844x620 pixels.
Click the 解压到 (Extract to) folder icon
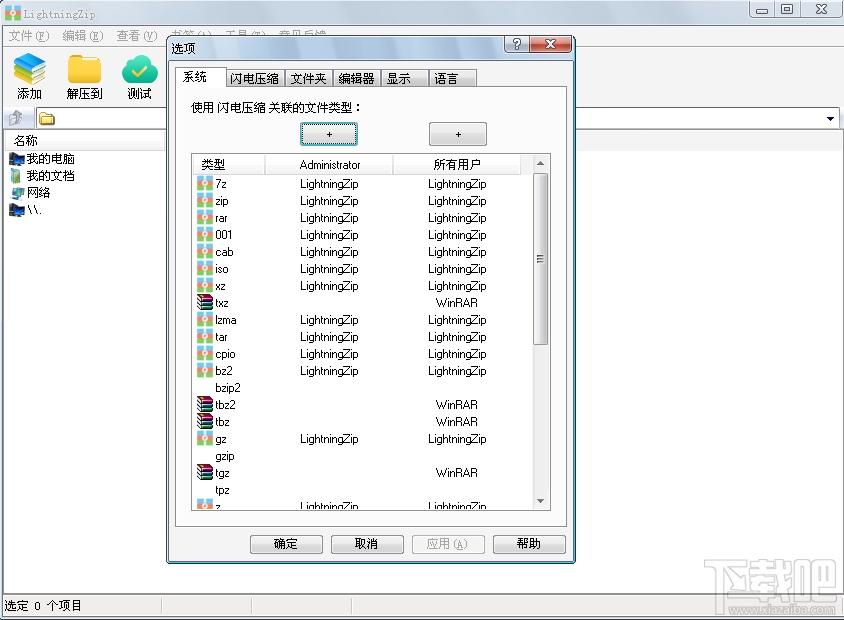tap(85, 69)
